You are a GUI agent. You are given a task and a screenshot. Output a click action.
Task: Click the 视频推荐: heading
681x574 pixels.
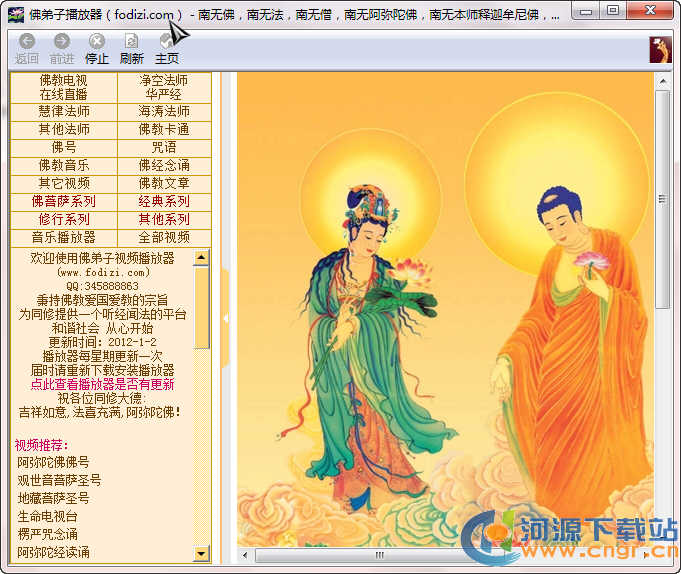(42, 445)
